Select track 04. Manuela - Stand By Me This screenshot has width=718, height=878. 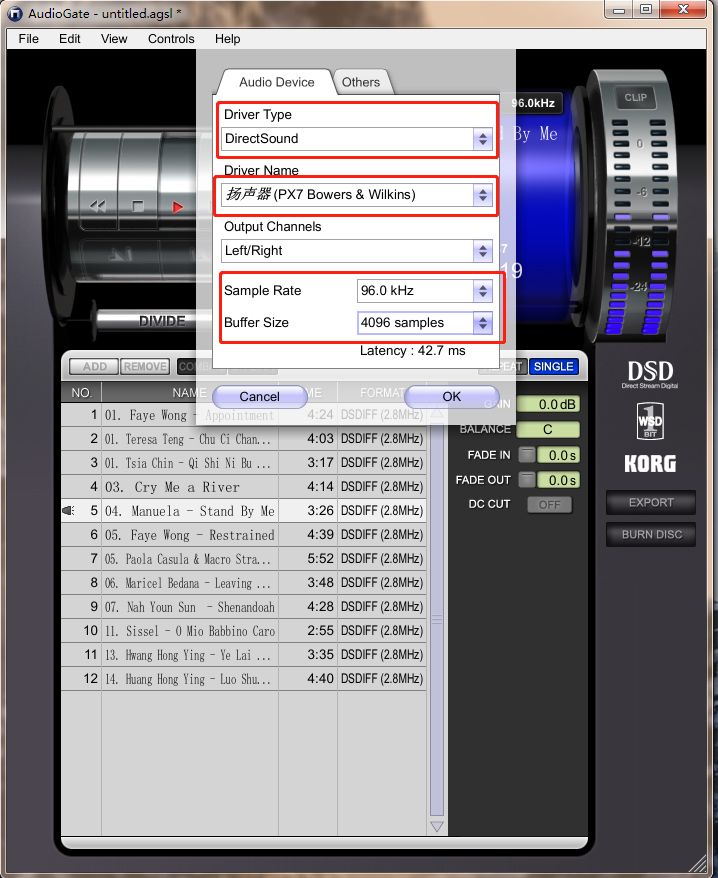[244, 511]
